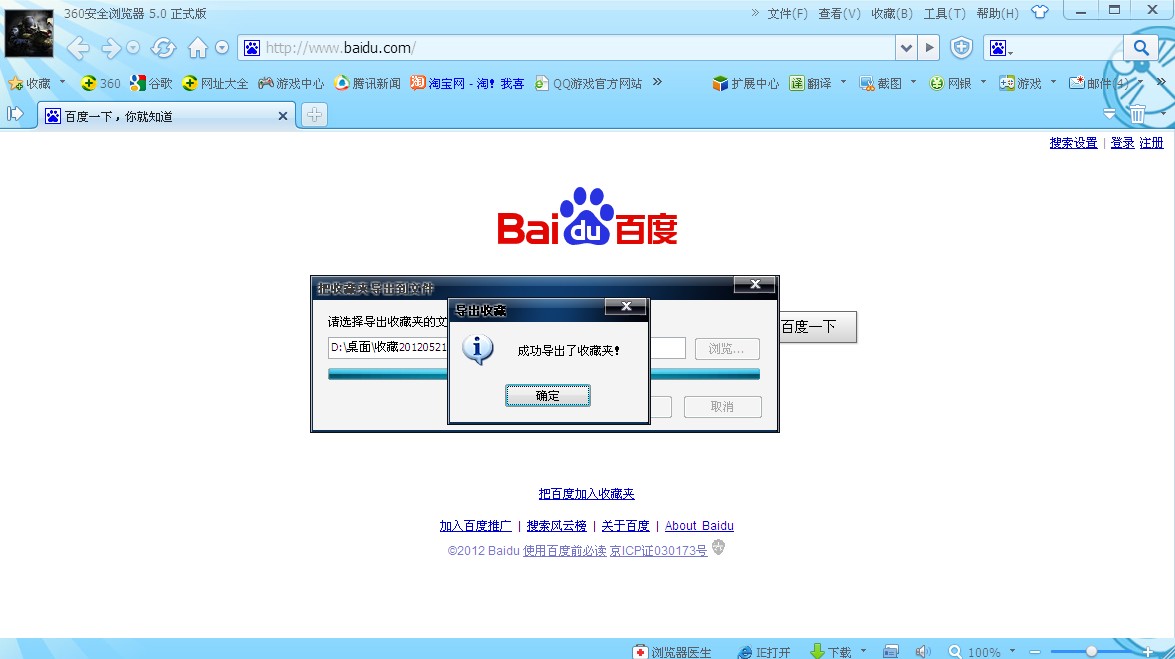This screenshot has height=659, width=1175.
Task: Open the 收藏 favorites star button
Action: pos(30,83)
